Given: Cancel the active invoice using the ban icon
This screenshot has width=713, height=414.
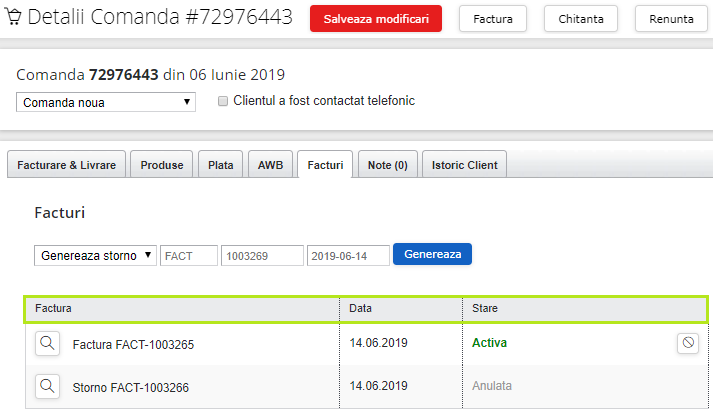Looking at the screenshot, I should tap(687, 343).
